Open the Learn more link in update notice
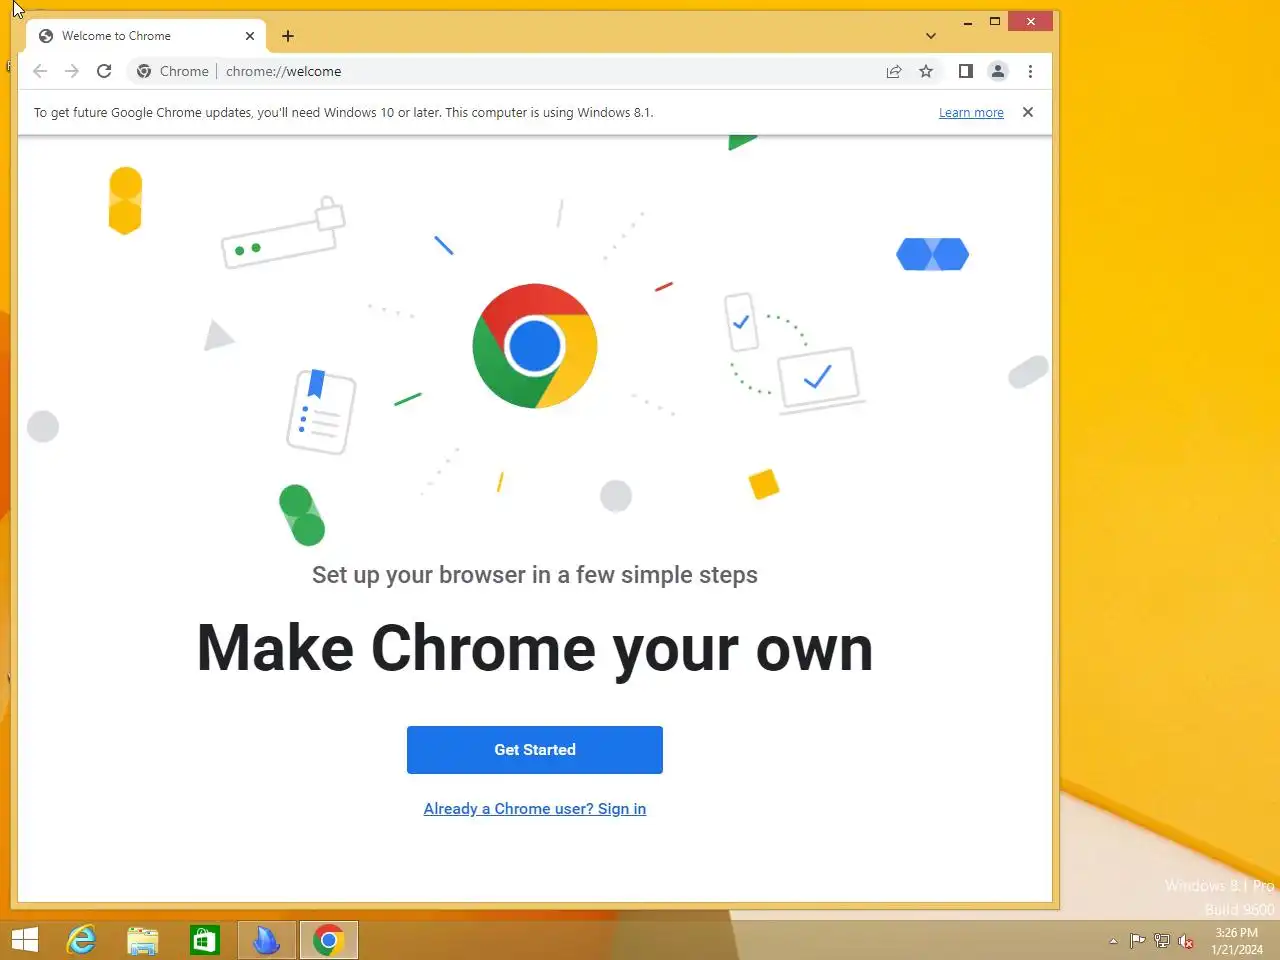Image resolution: width=1280 pixels, height=960 pixels. [x=971, y=113]
